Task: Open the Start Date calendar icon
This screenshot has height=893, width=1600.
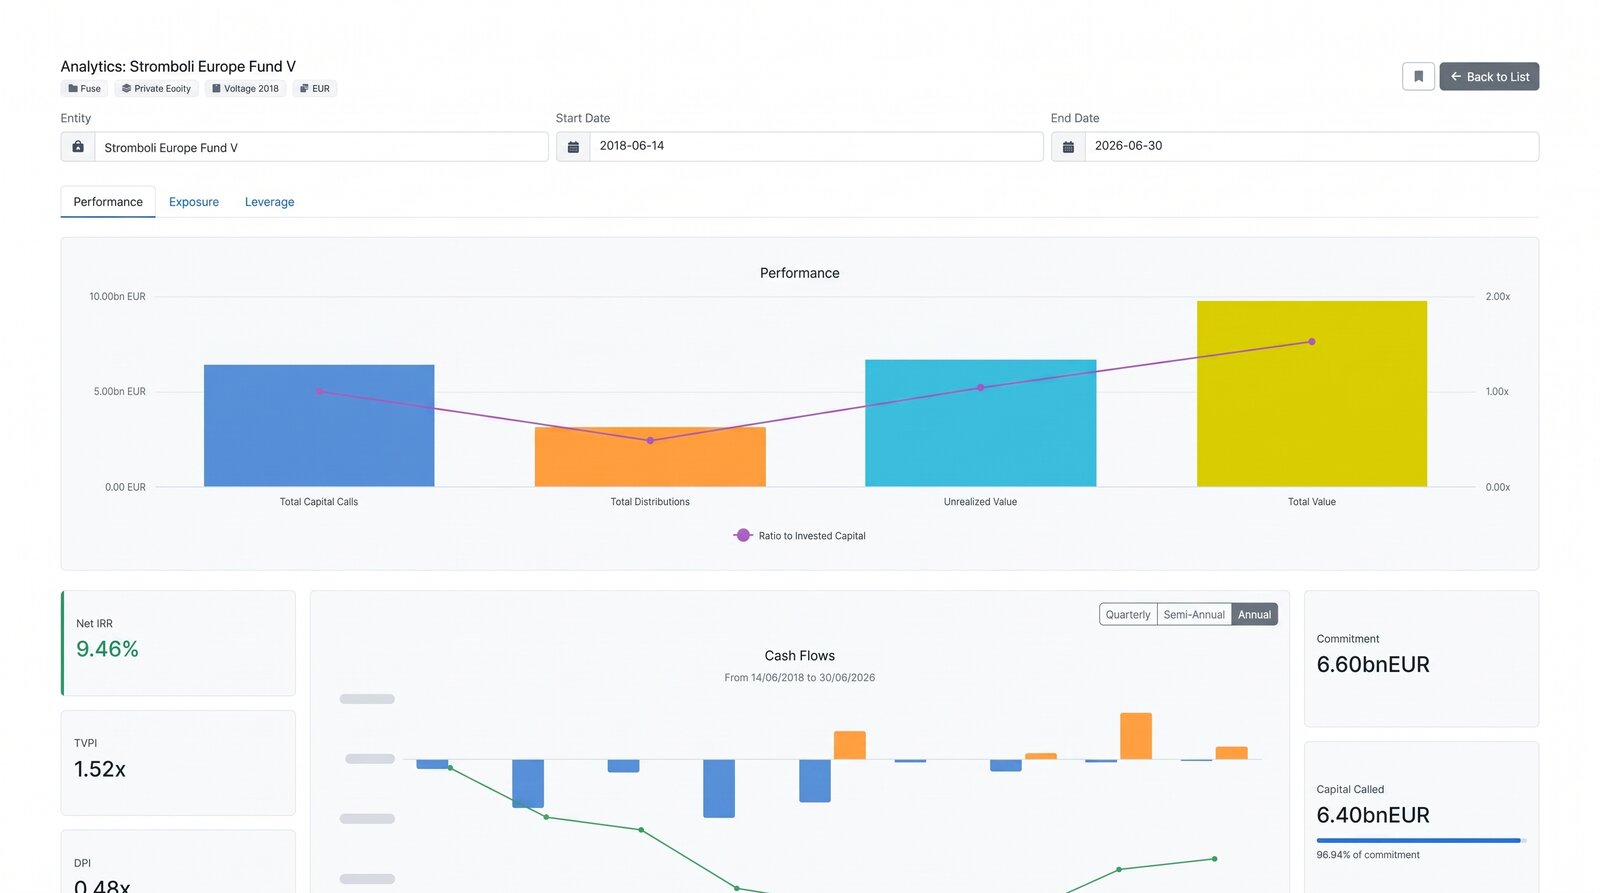Action: [x=573, y=147]
